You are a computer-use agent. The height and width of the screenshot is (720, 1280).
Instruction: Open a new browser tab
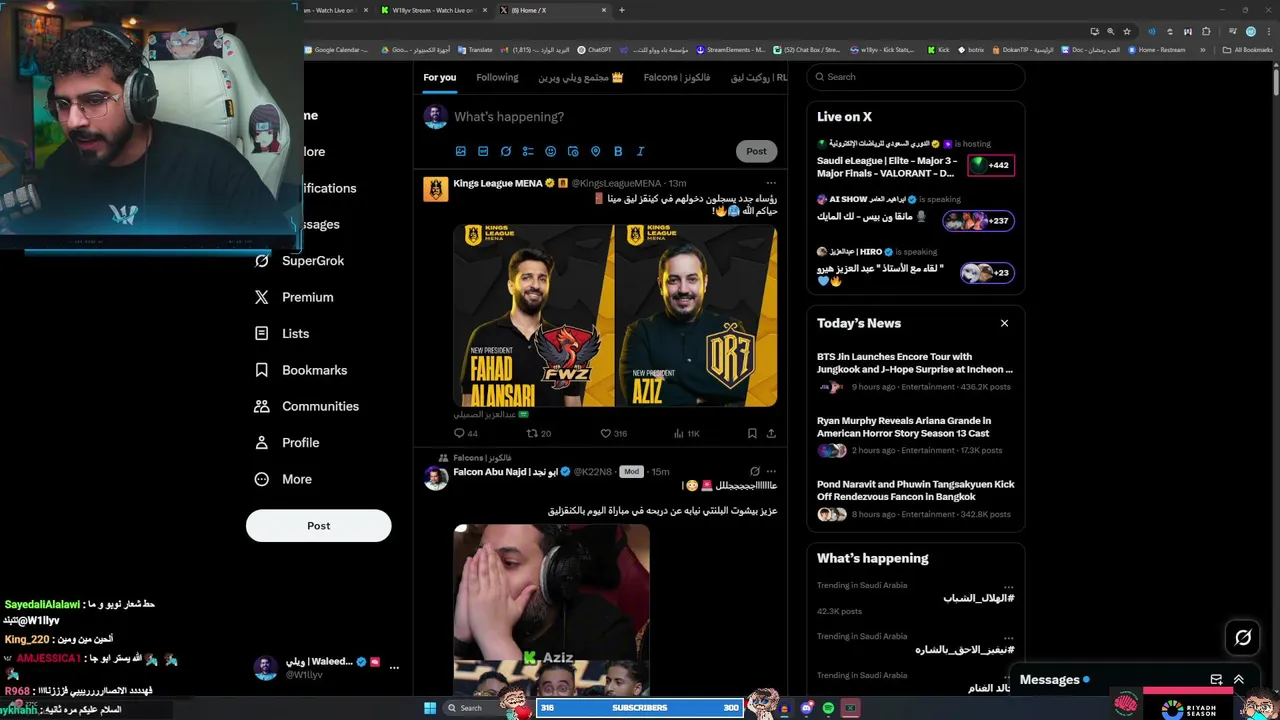pos(622,10)
